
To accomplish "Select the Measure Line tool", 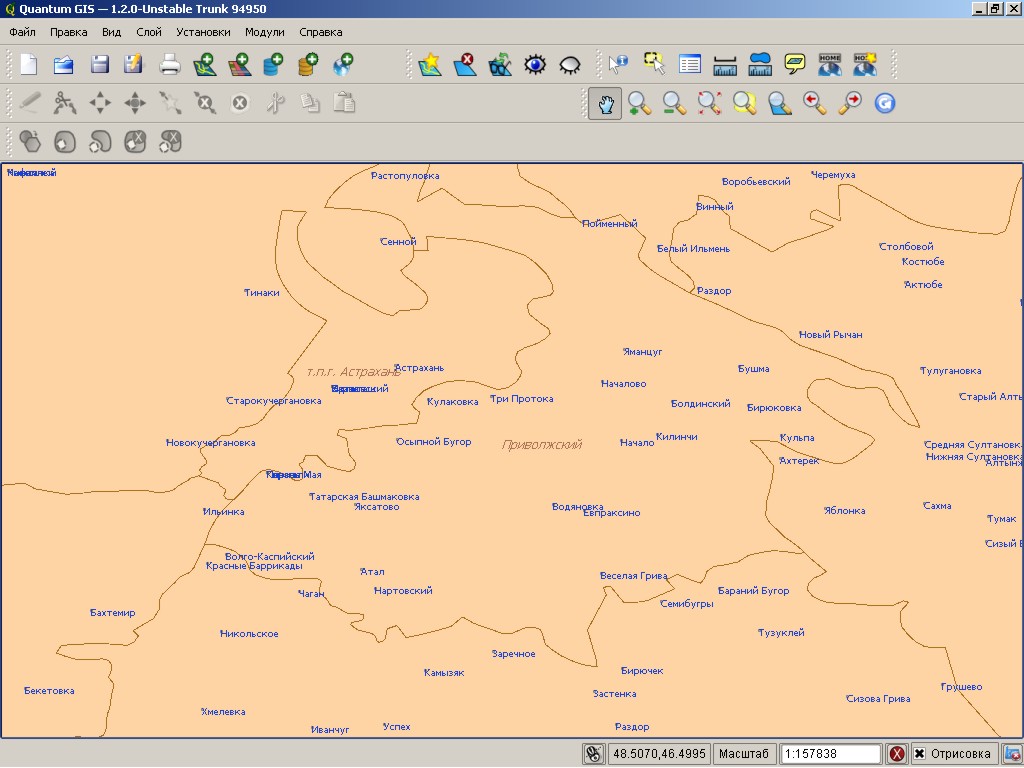I will click(725, 64).
